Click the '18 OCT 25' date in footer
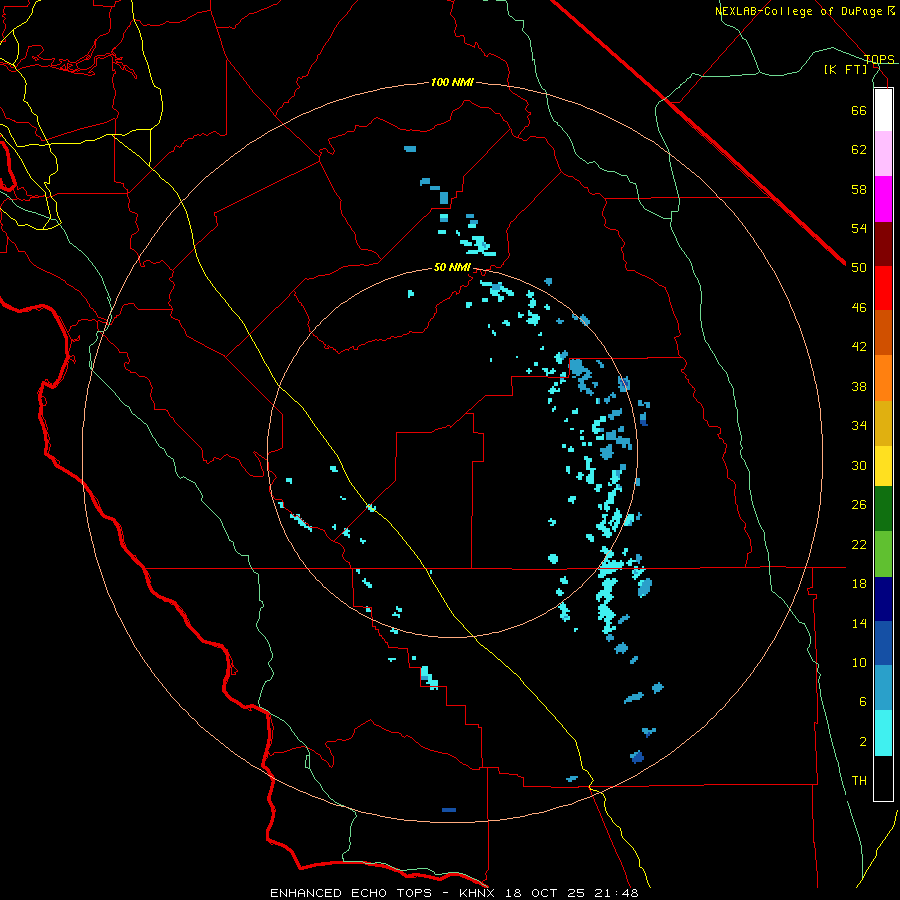The height and width of the screenshot is (900, 900). (545, 893)
